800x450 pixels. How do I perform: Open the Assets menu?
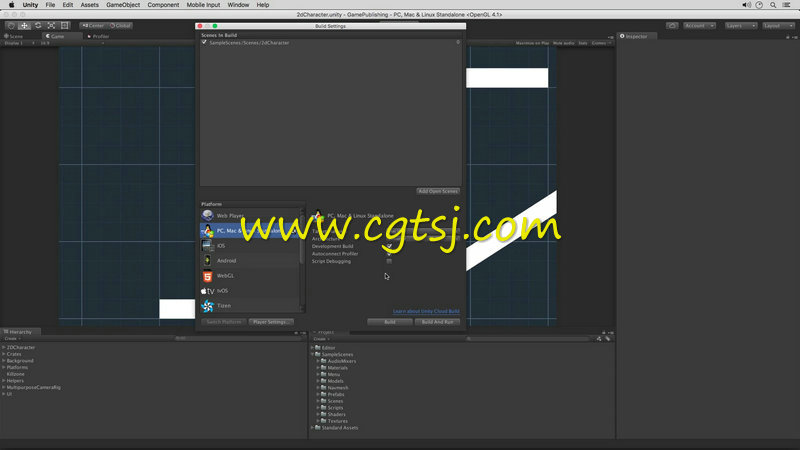pyautogui.click(x=89, y=5)
